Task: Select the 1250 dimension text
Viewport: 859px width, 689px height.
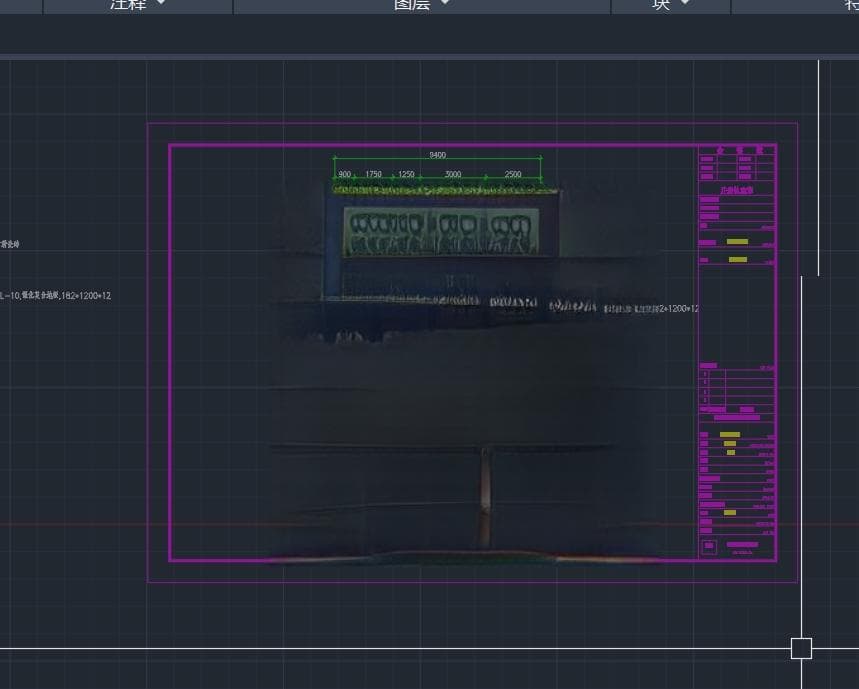Action: pos(406,174)
